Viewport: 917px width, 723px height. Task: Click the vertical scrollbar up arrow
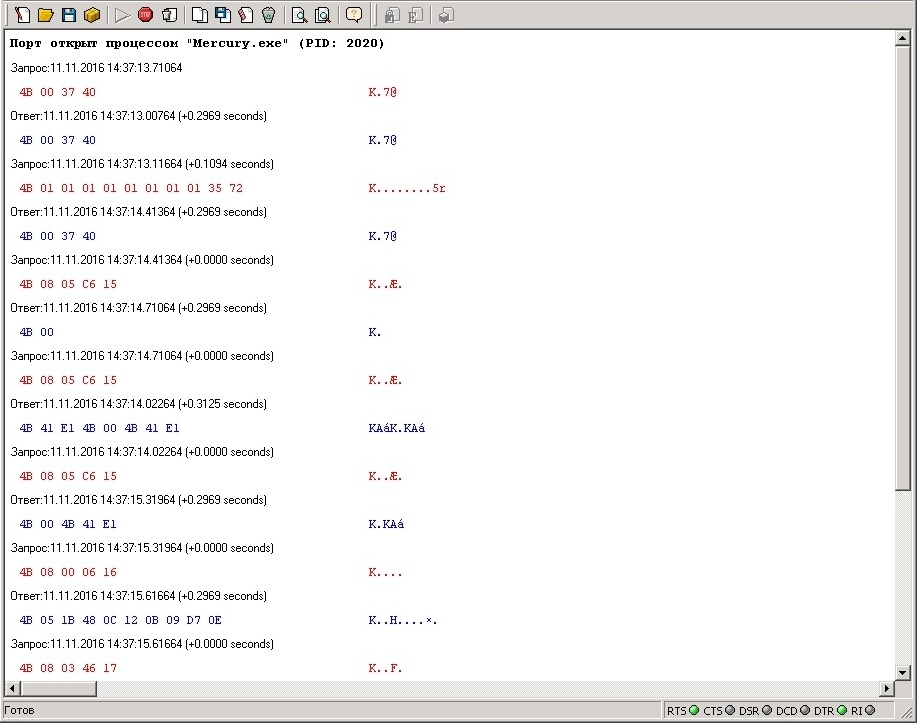902,39
